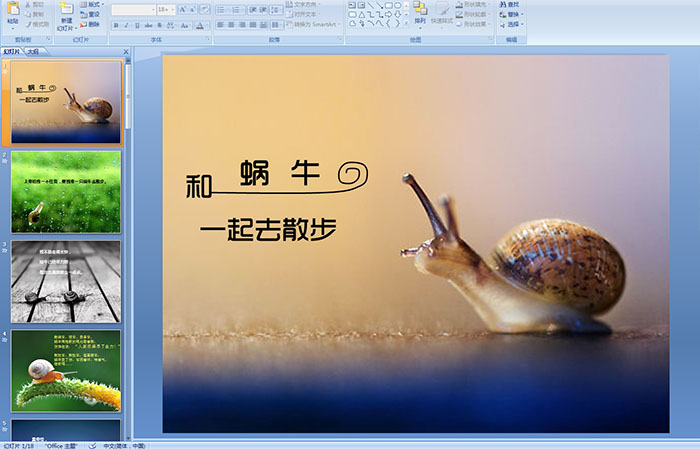Center the paragraph text
The image size is (700, 449).
coord(231,25)
